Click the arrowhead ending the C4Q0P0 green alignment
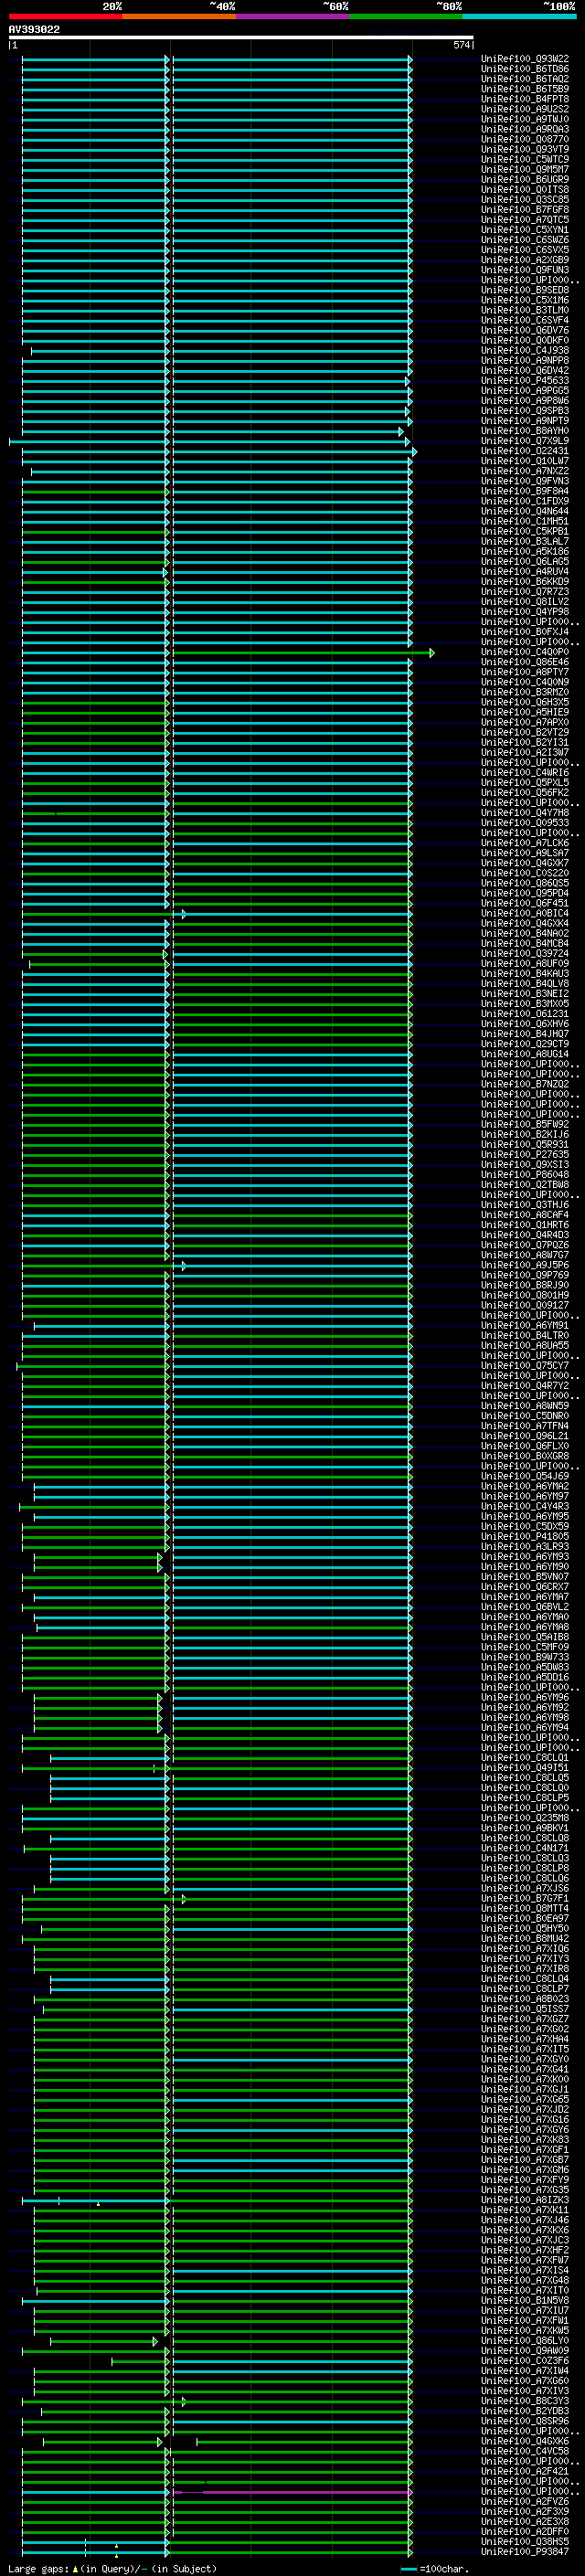This screenshot has height=2576, width=585. 432,653
